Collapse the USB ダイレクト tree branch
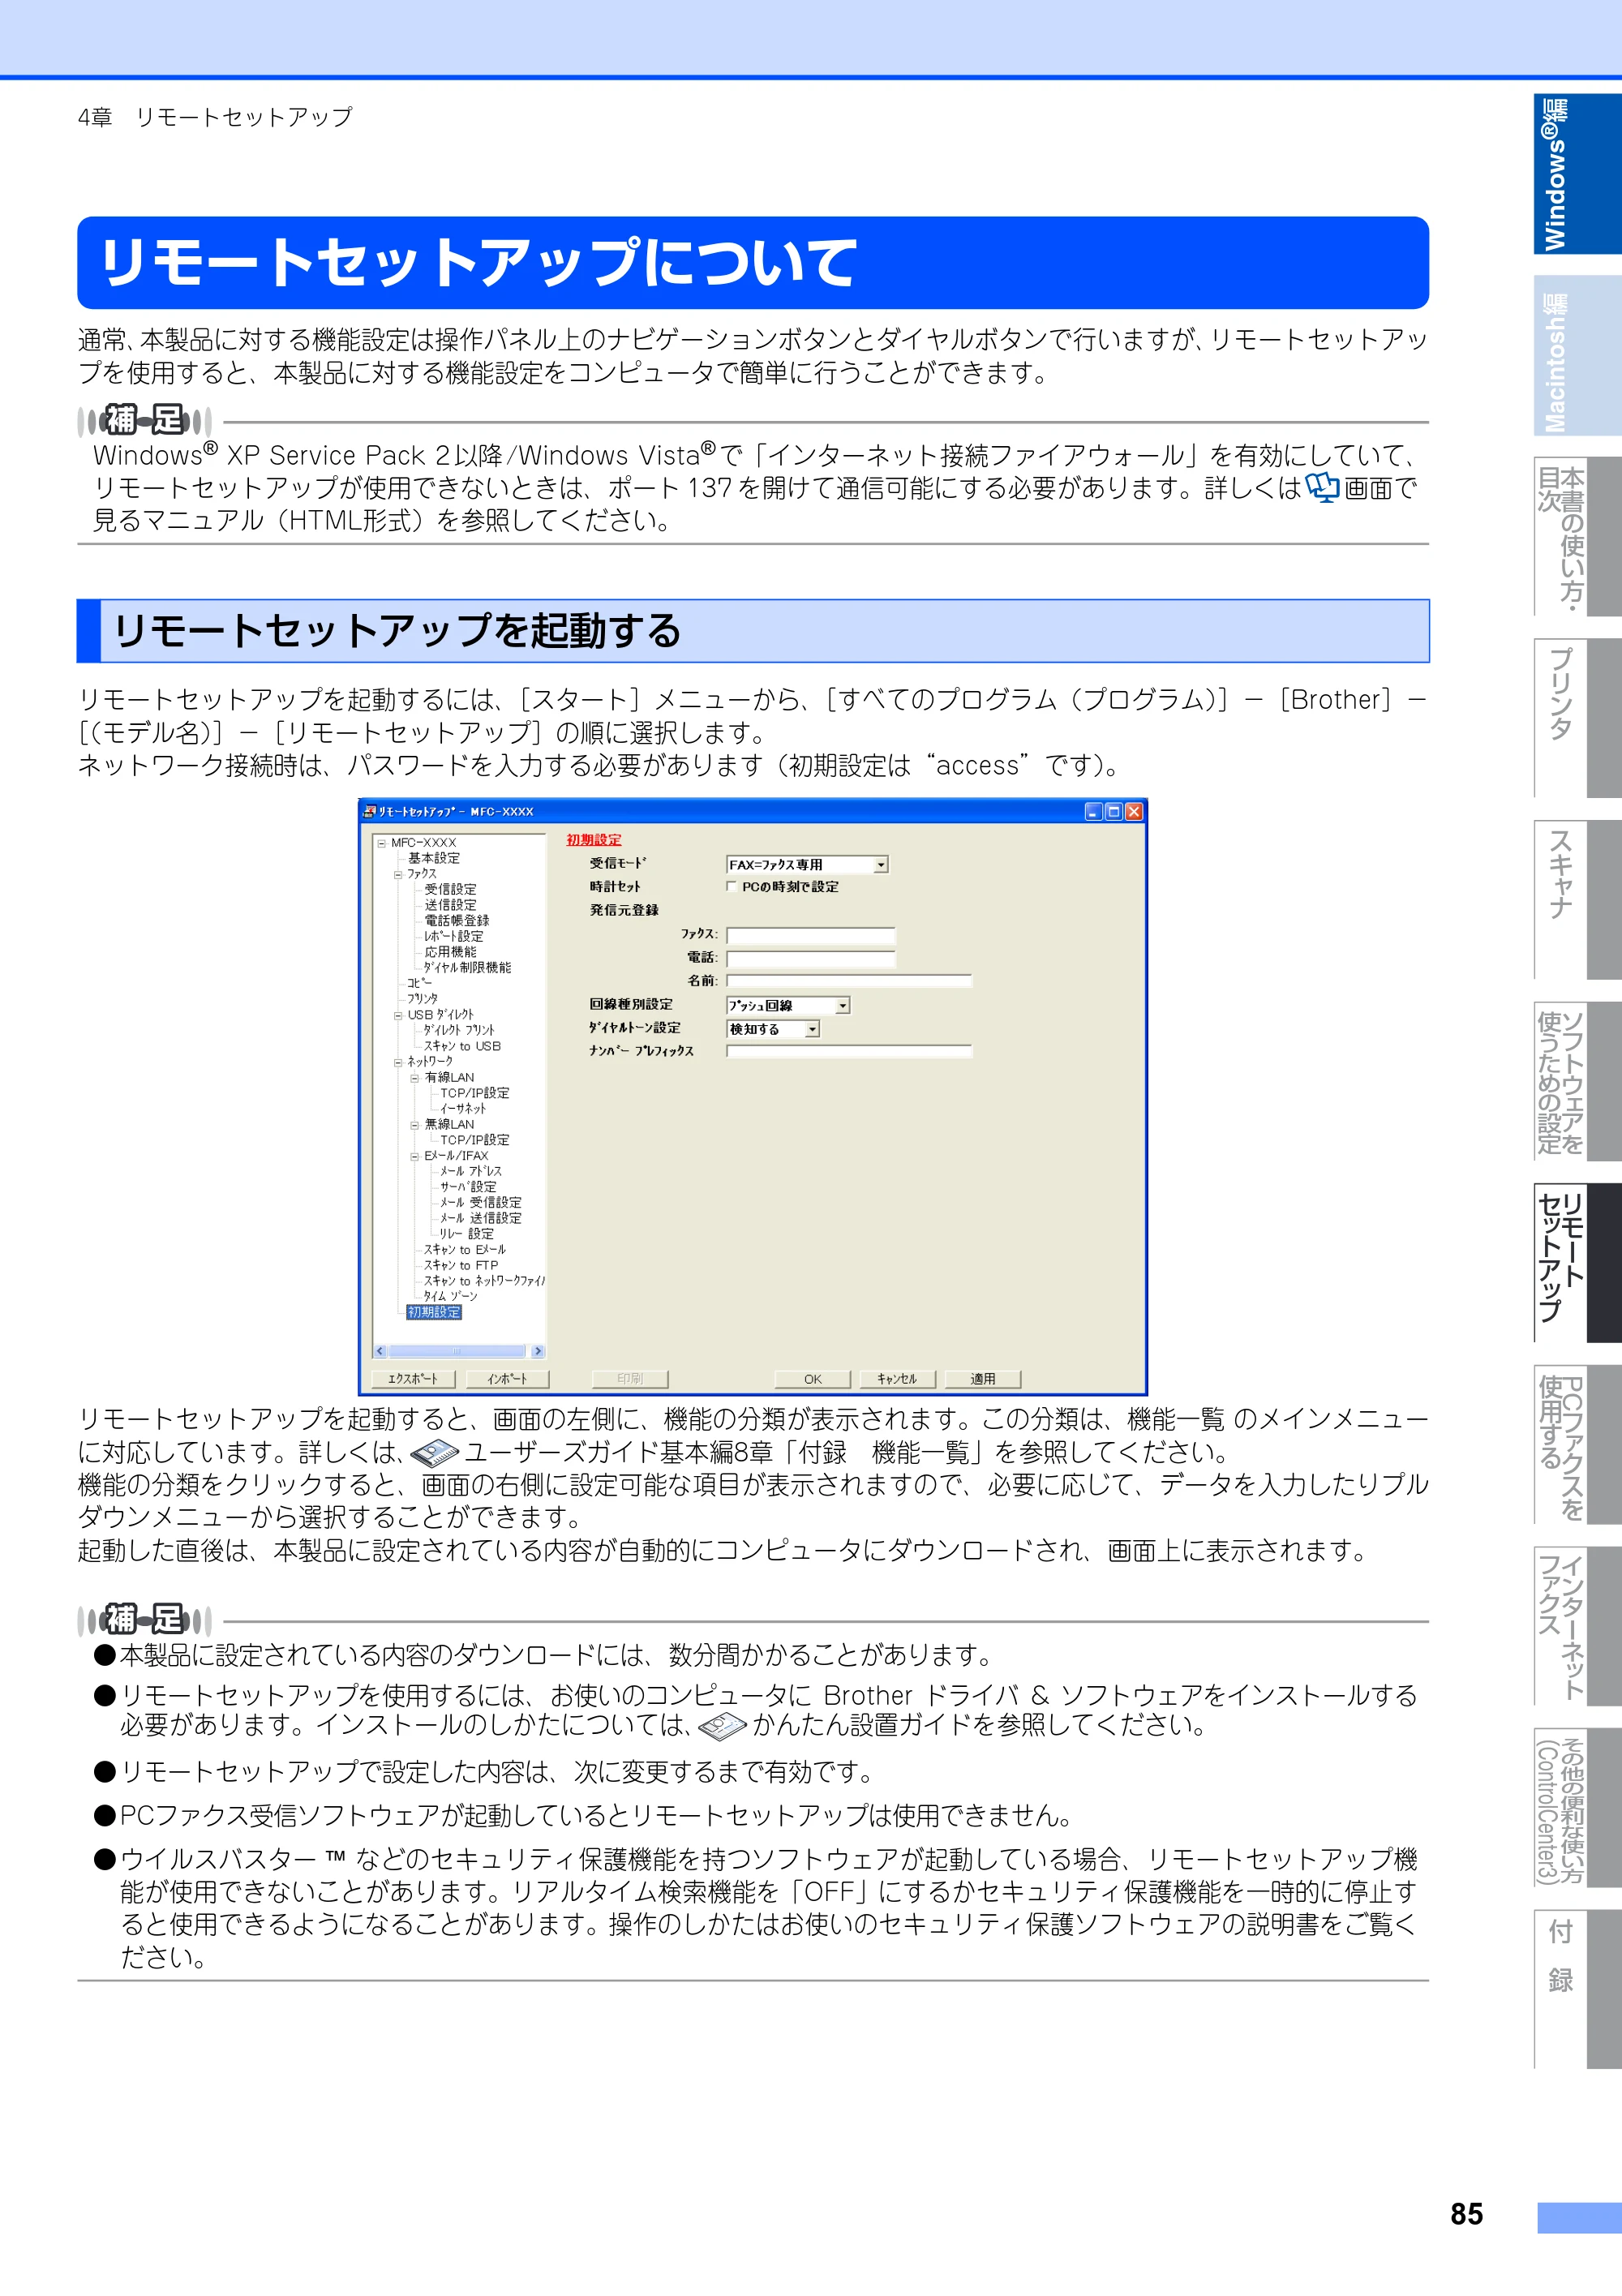Image resolution: width=1622 pixels, height=2296 pixels. pyautogui.click(x=398, y=1015)
